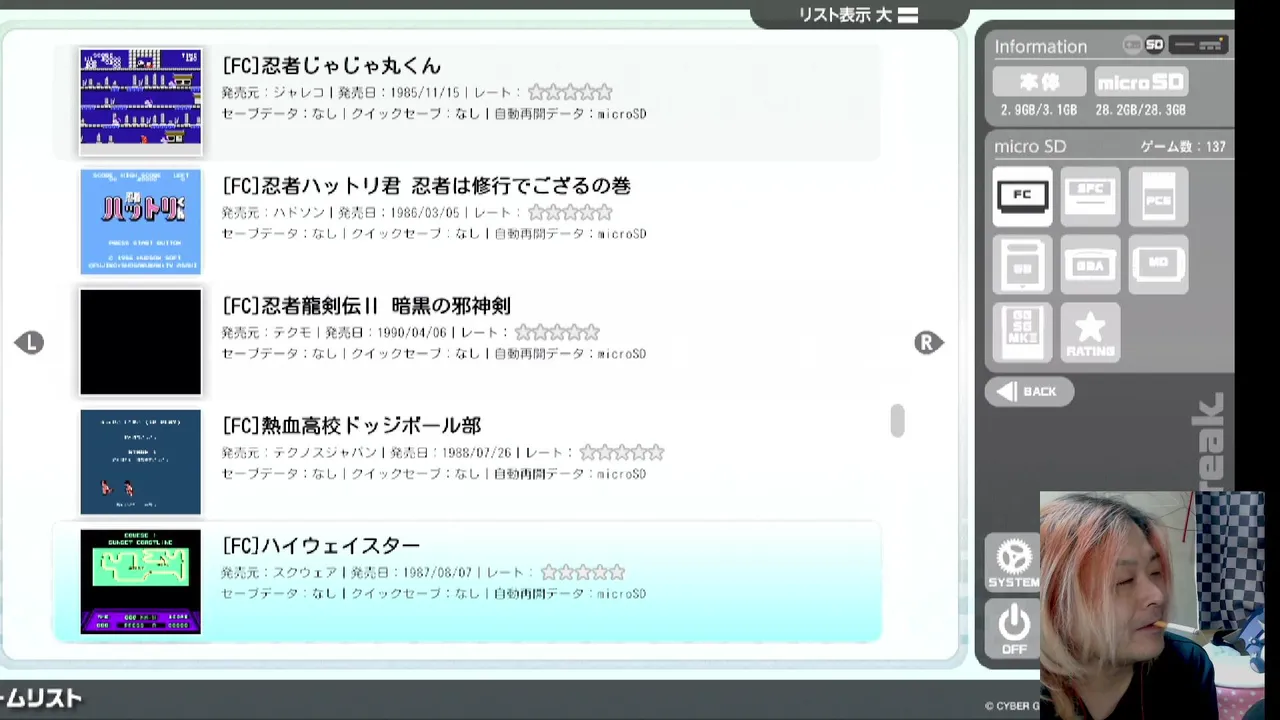Viewport: 1280px width, 720px height.
Task: Set star rating for 熱血高校ドッジボール部
Action: pos(622,452)
